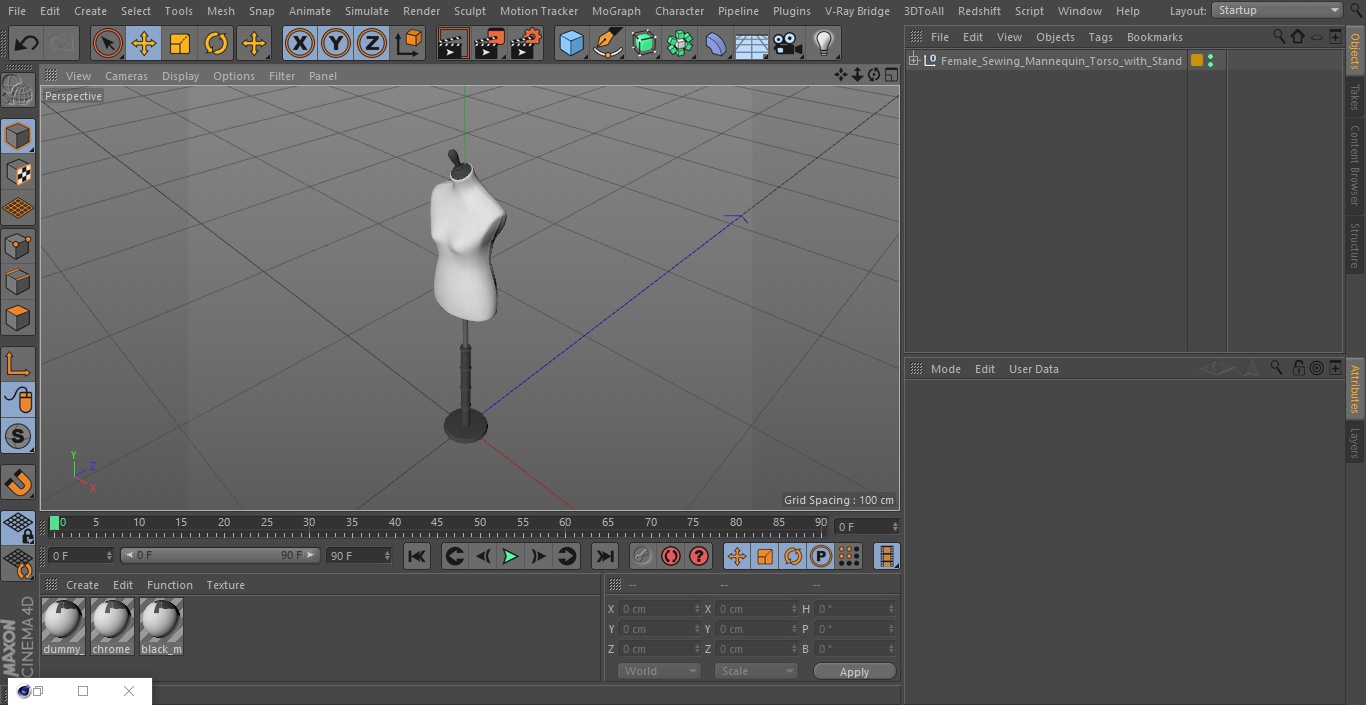The height and width of the screenshot is (705, 1366).
Task: Activate the Rotate tool
Action: tap(216, 43)
